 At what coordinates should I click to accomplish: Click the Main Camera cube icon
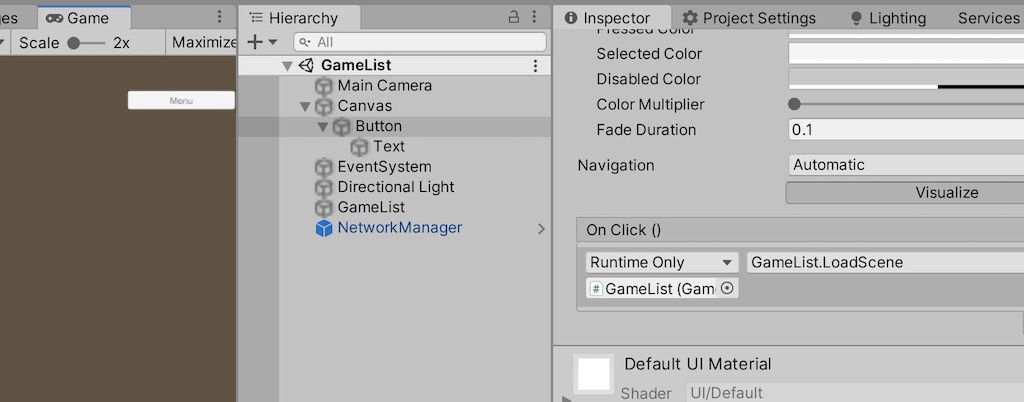coord(324,86)
